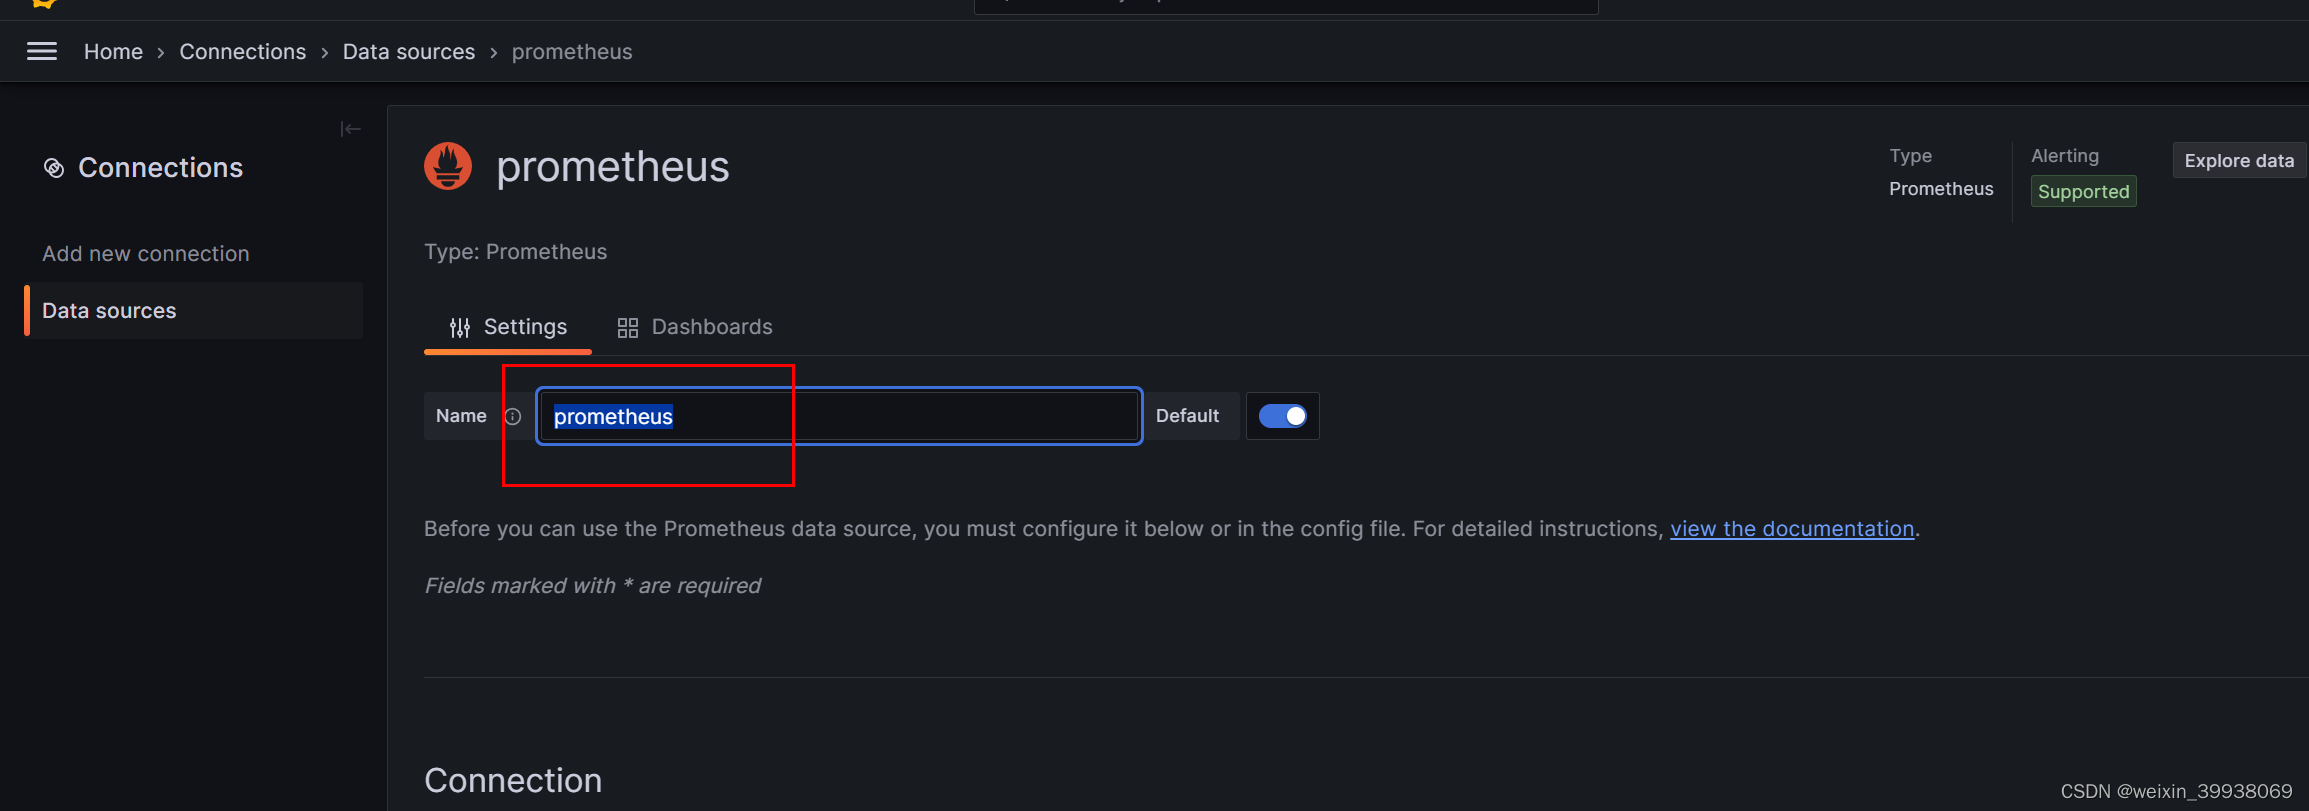Click the top search bar
The height and width of the screenshot is (811, 2309).
click(1286, 5)
